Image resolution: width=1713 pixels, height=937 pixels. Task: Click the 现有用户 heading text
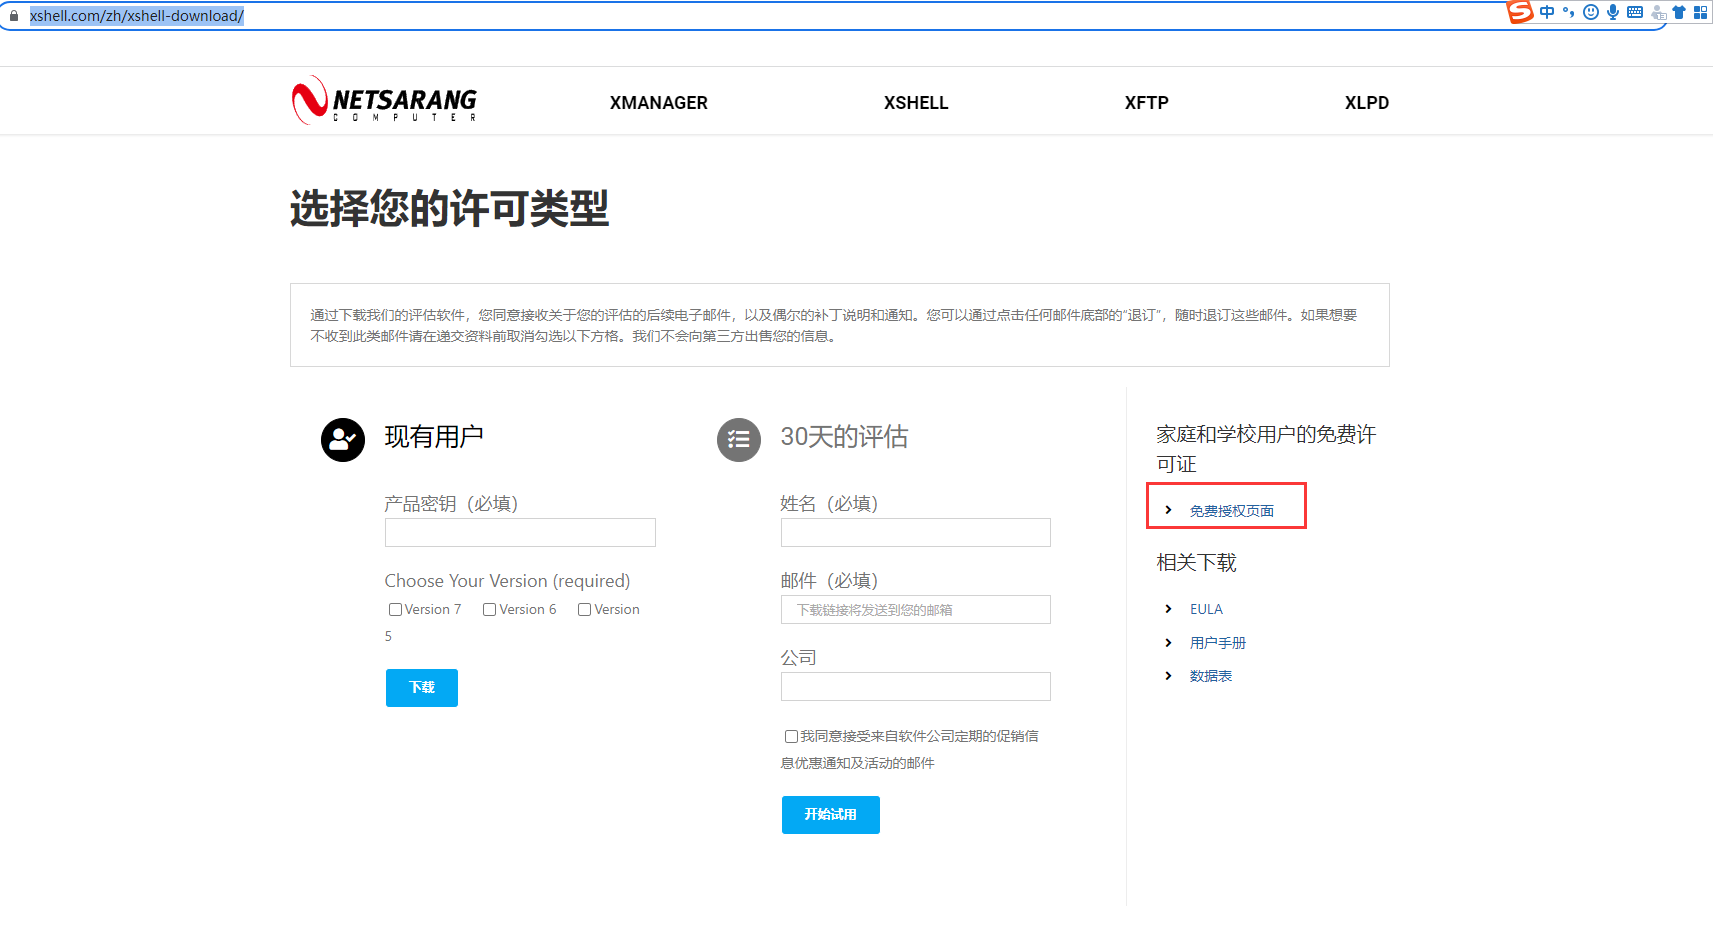click(x=434, y=437)
